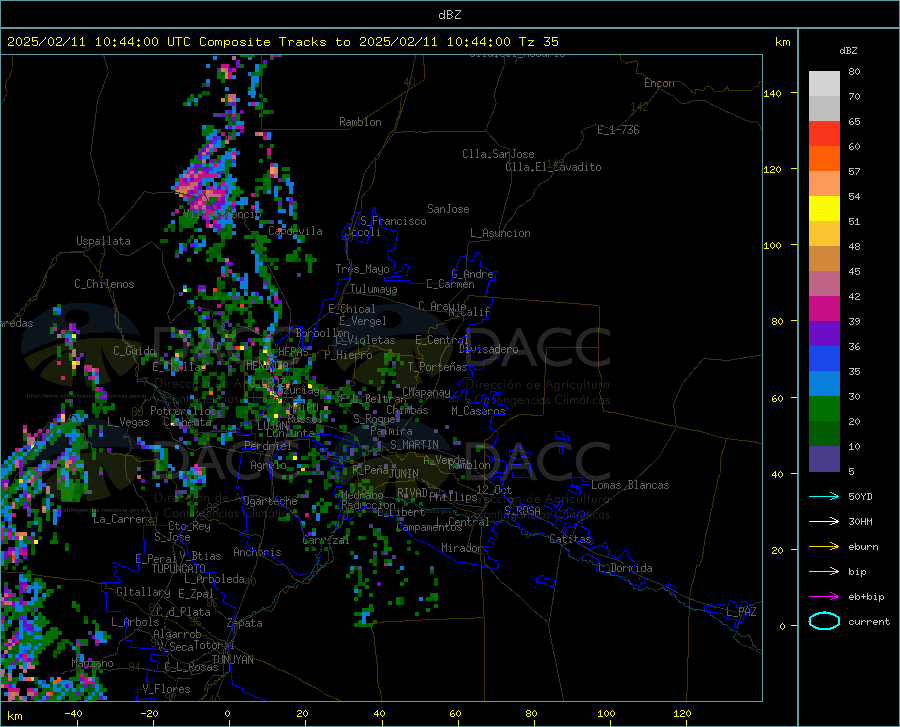
Task: Click the 100 km tick on right axis
Action: click(772, 246)
